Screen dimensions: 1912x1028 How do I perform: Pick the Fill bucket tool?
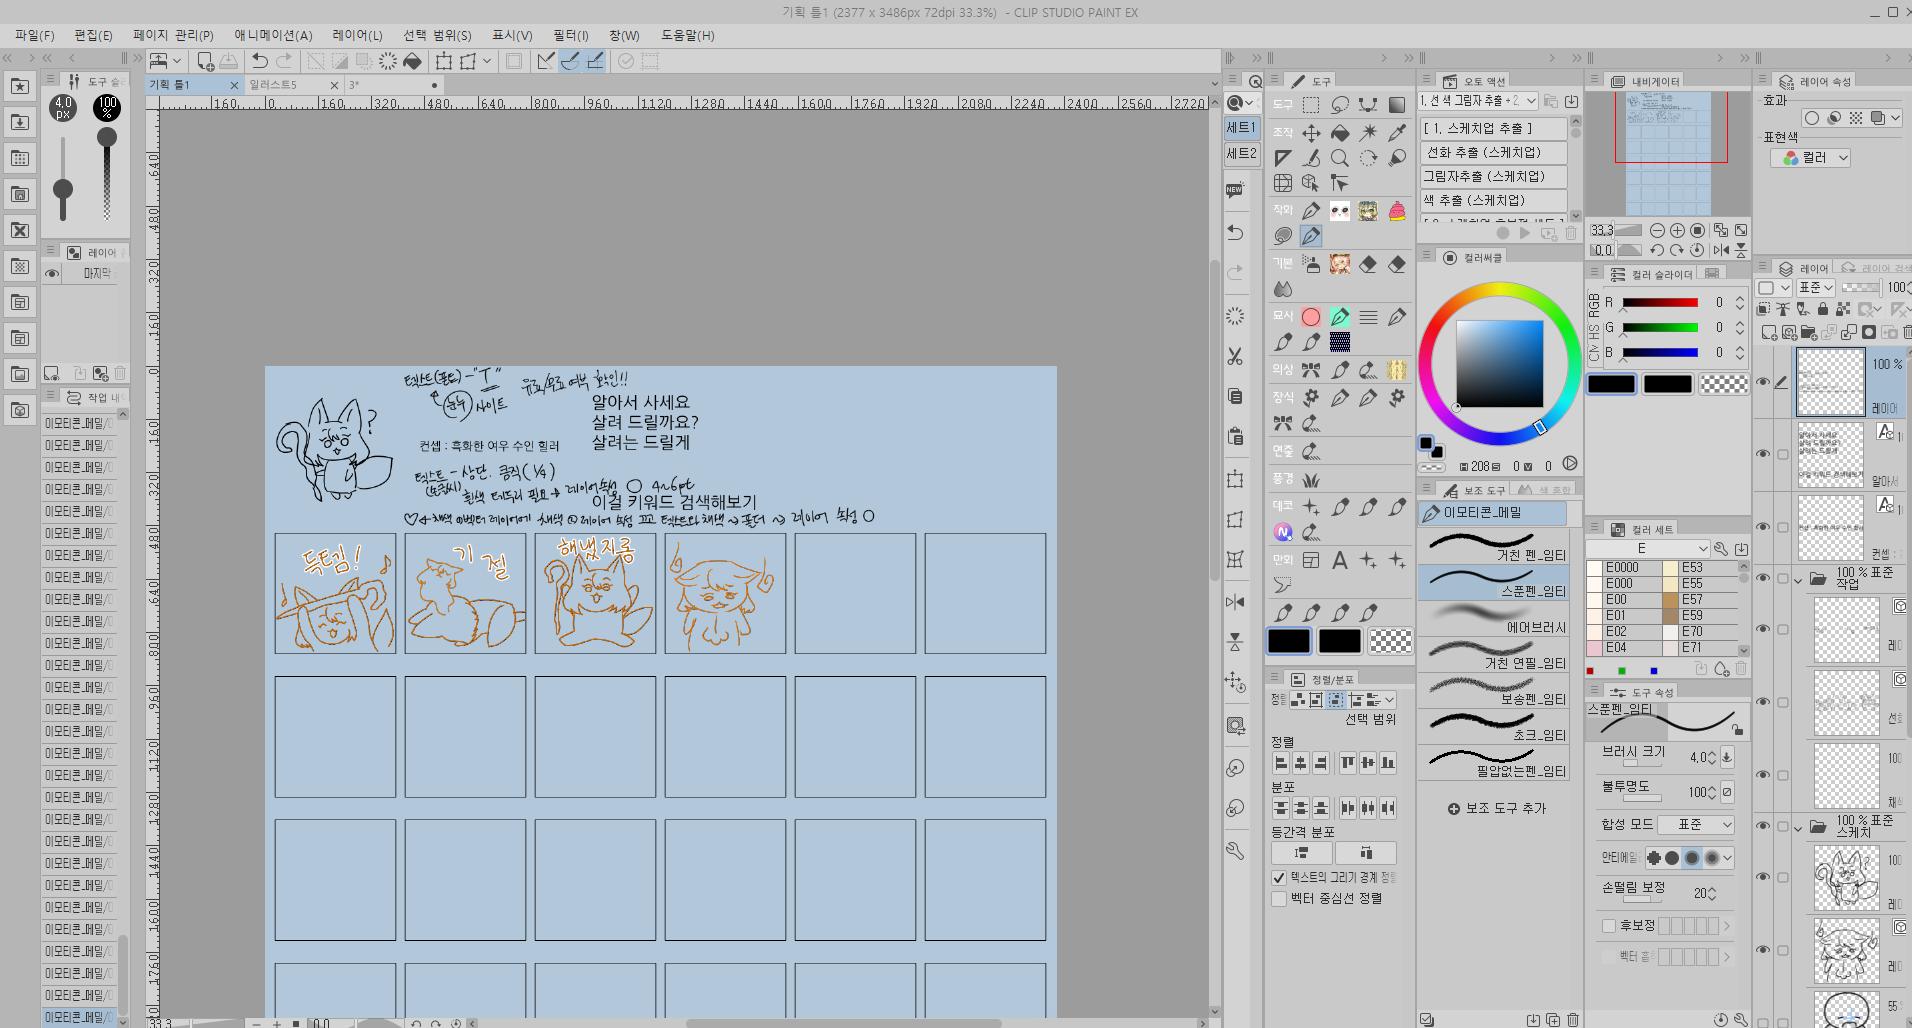coord(1340,133)
